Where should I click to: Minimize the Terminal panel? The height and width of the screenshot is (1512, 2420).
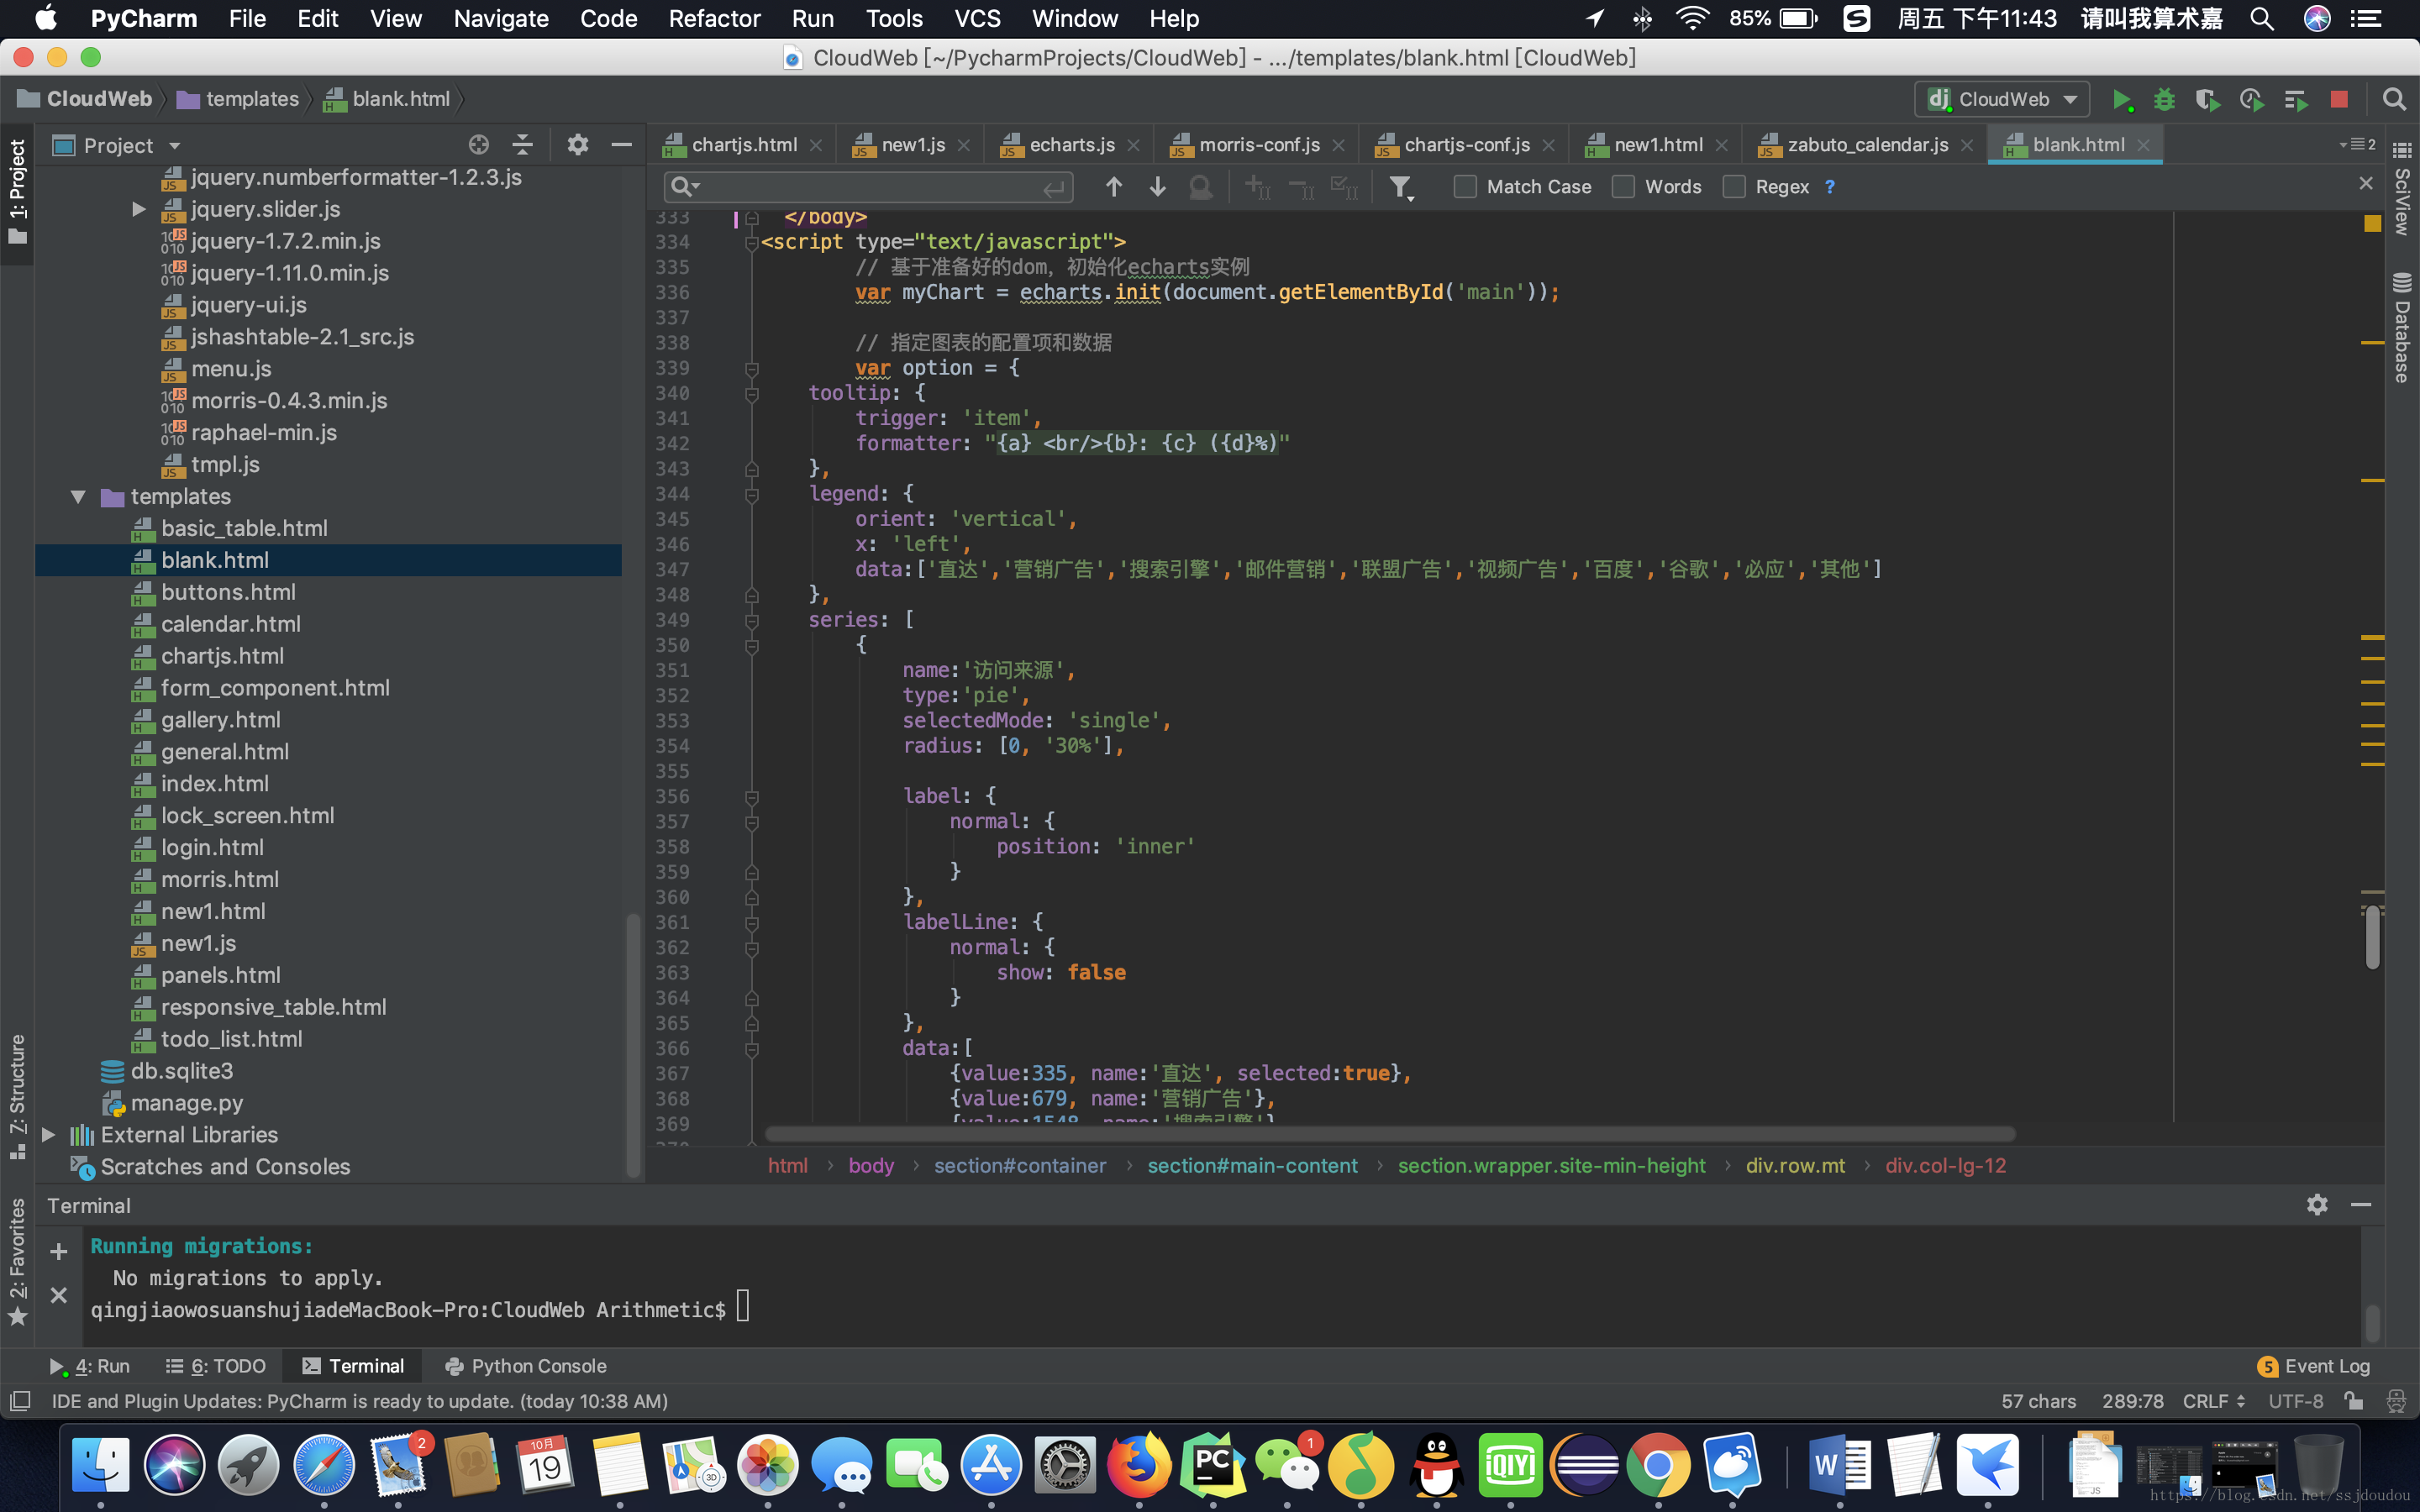(x=2361, y=1205)
